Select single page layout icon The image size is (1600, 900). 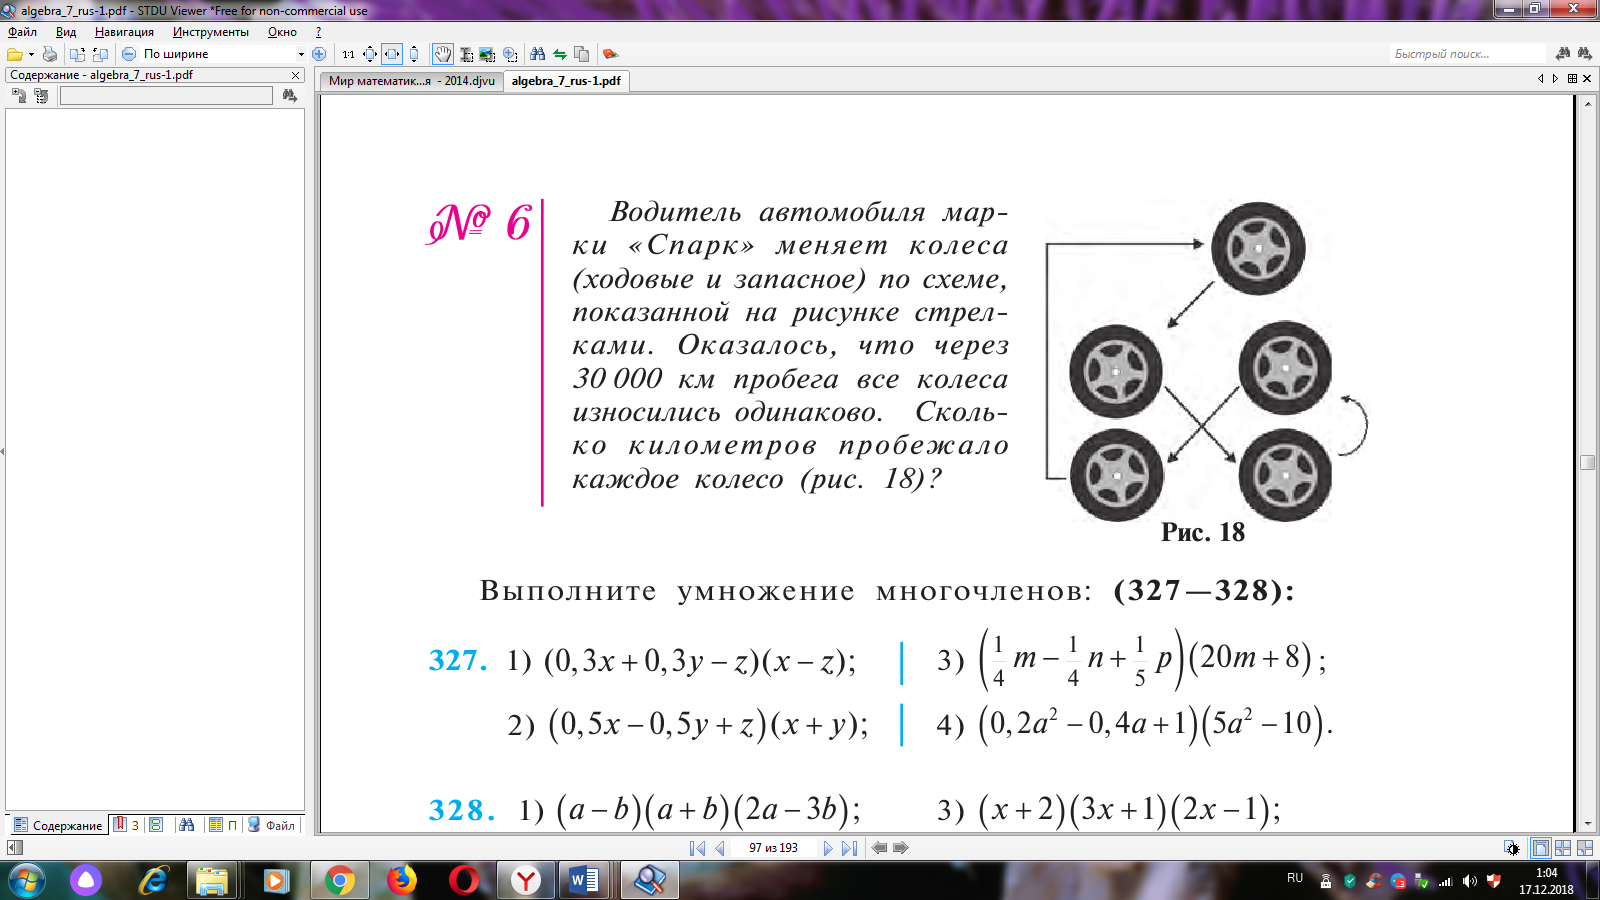coord(1540,848)
